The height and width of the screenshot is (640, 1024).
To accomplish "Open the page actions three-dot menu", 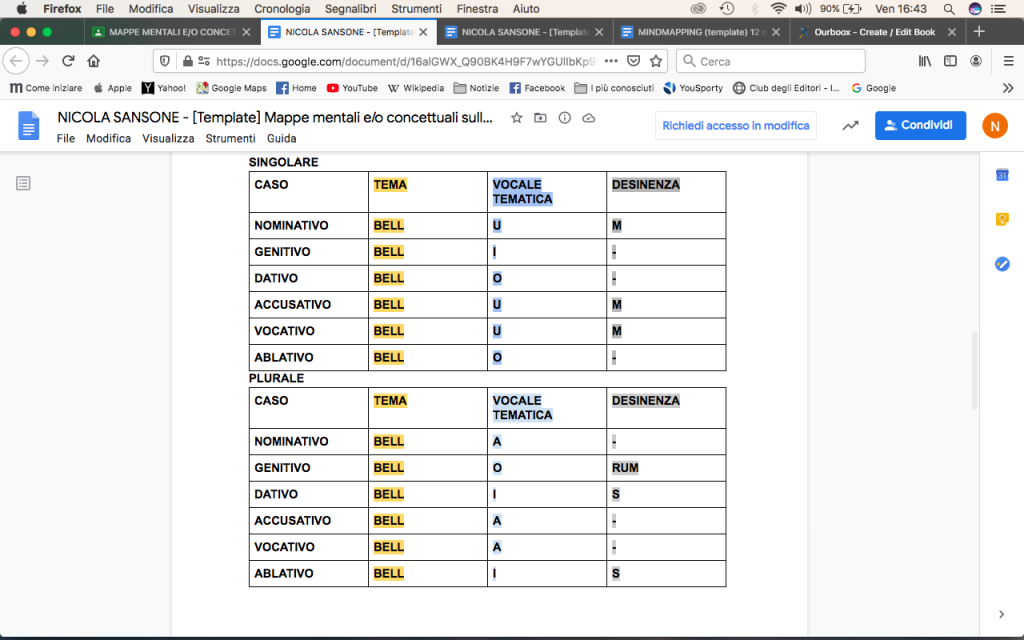I will point(611,61).
